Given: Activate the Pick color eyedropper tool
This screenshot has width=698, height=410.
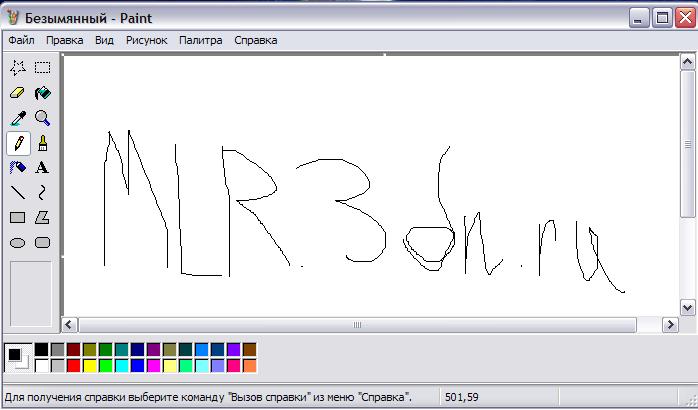Looking at the screenshot, I should [18, 118].
